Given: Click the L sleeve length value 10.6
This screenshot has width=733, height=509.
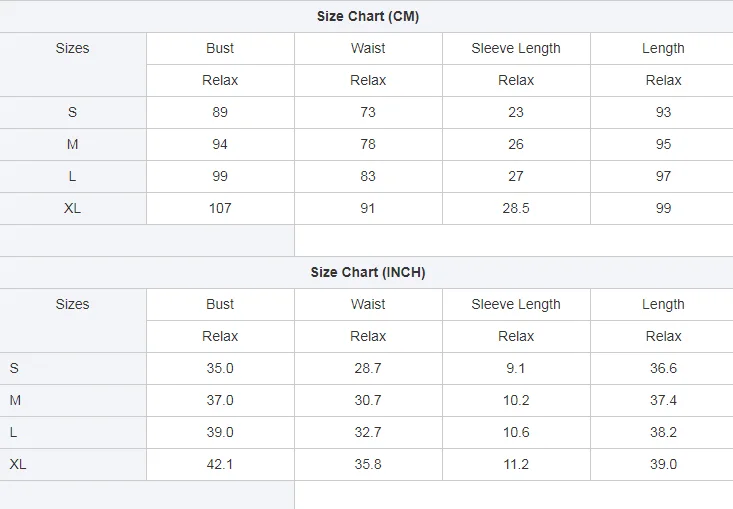Looking at the screenshot, I should pos(516,432).
